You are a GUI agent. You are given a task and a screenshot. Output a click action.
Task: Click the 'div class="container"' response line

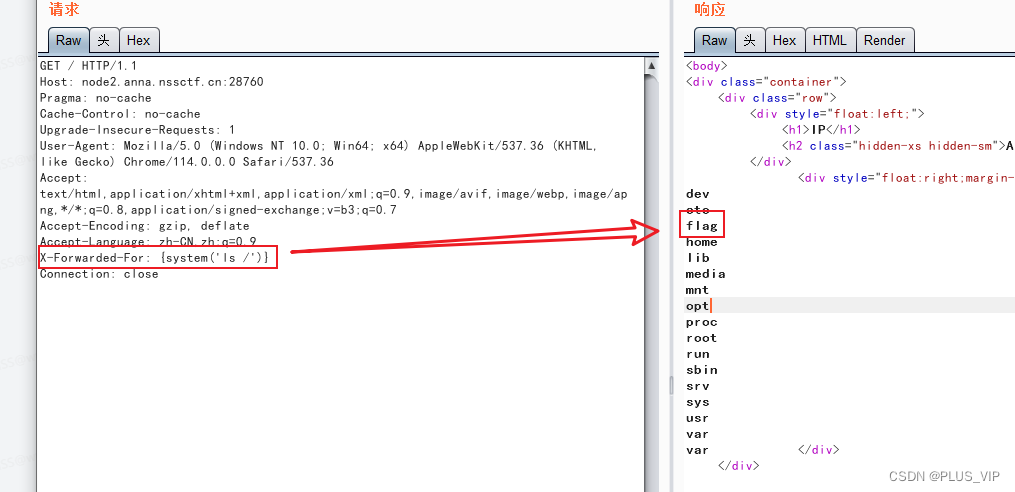(766, 82)
